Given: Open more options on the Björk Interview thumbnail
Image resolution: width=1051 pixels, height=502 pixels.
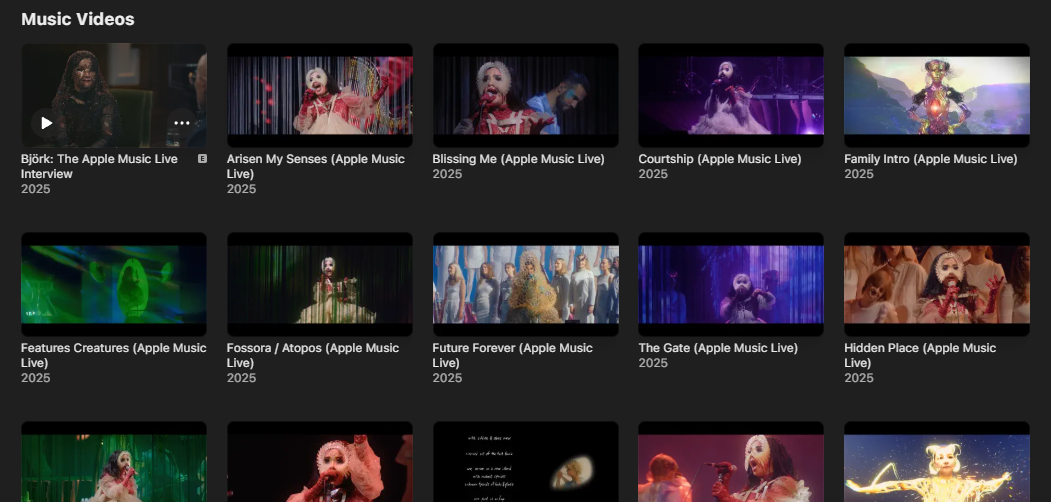Looking at the screenshot, I should 182,123.
